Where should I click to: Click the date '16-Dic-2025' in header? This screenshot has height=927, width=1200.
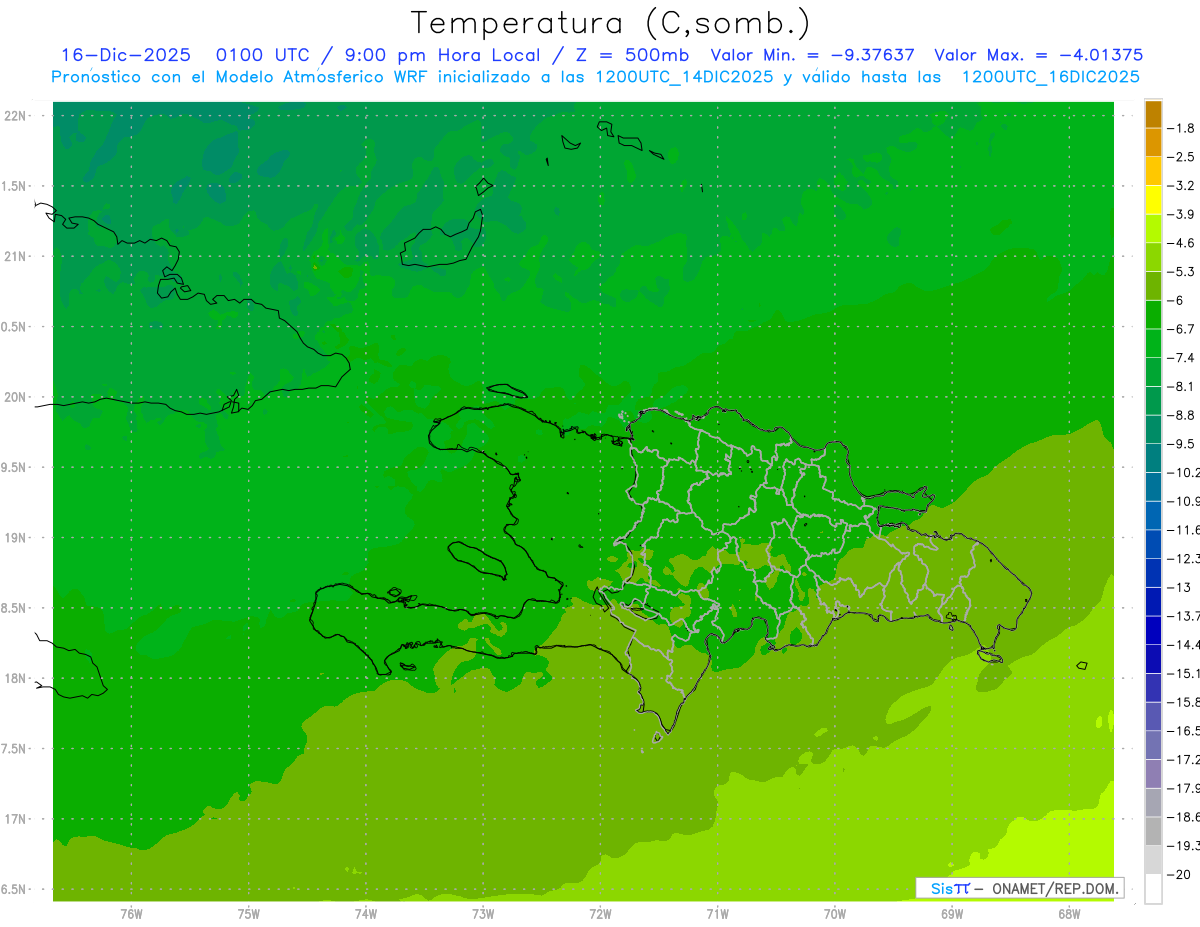coord(126,55)
